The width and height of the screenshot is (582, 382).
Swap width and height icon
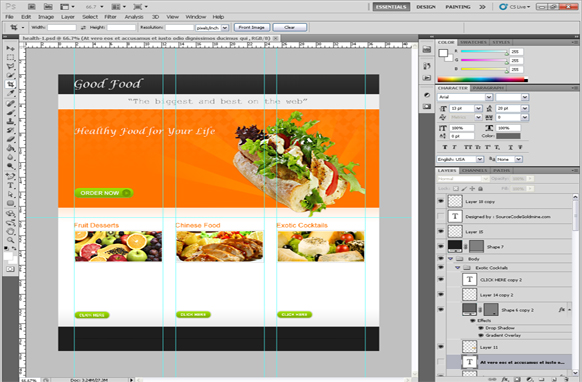tap(83, 27)
